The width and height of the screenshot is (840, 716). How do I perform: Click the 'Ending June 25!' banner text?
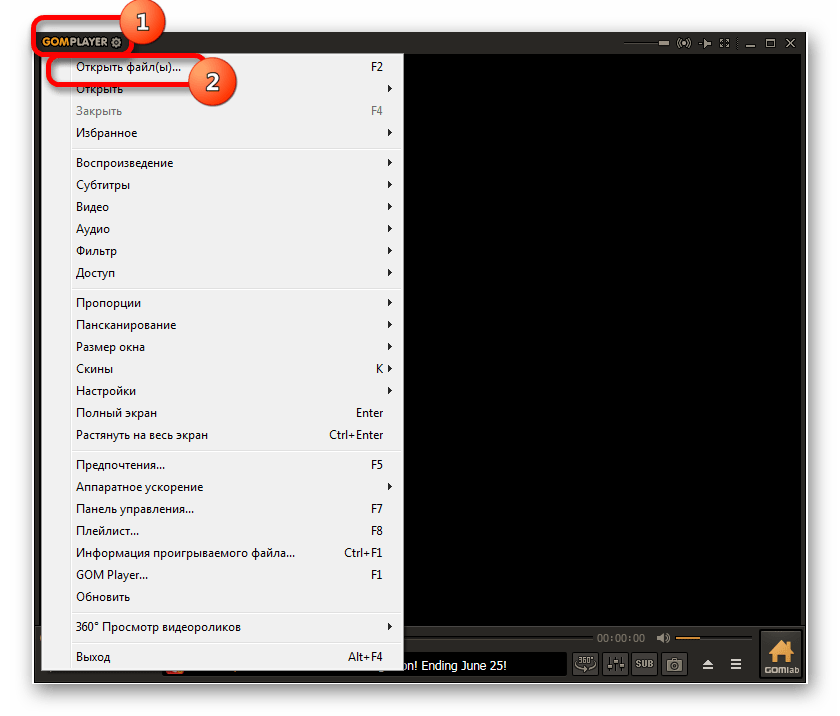point(463,665)
